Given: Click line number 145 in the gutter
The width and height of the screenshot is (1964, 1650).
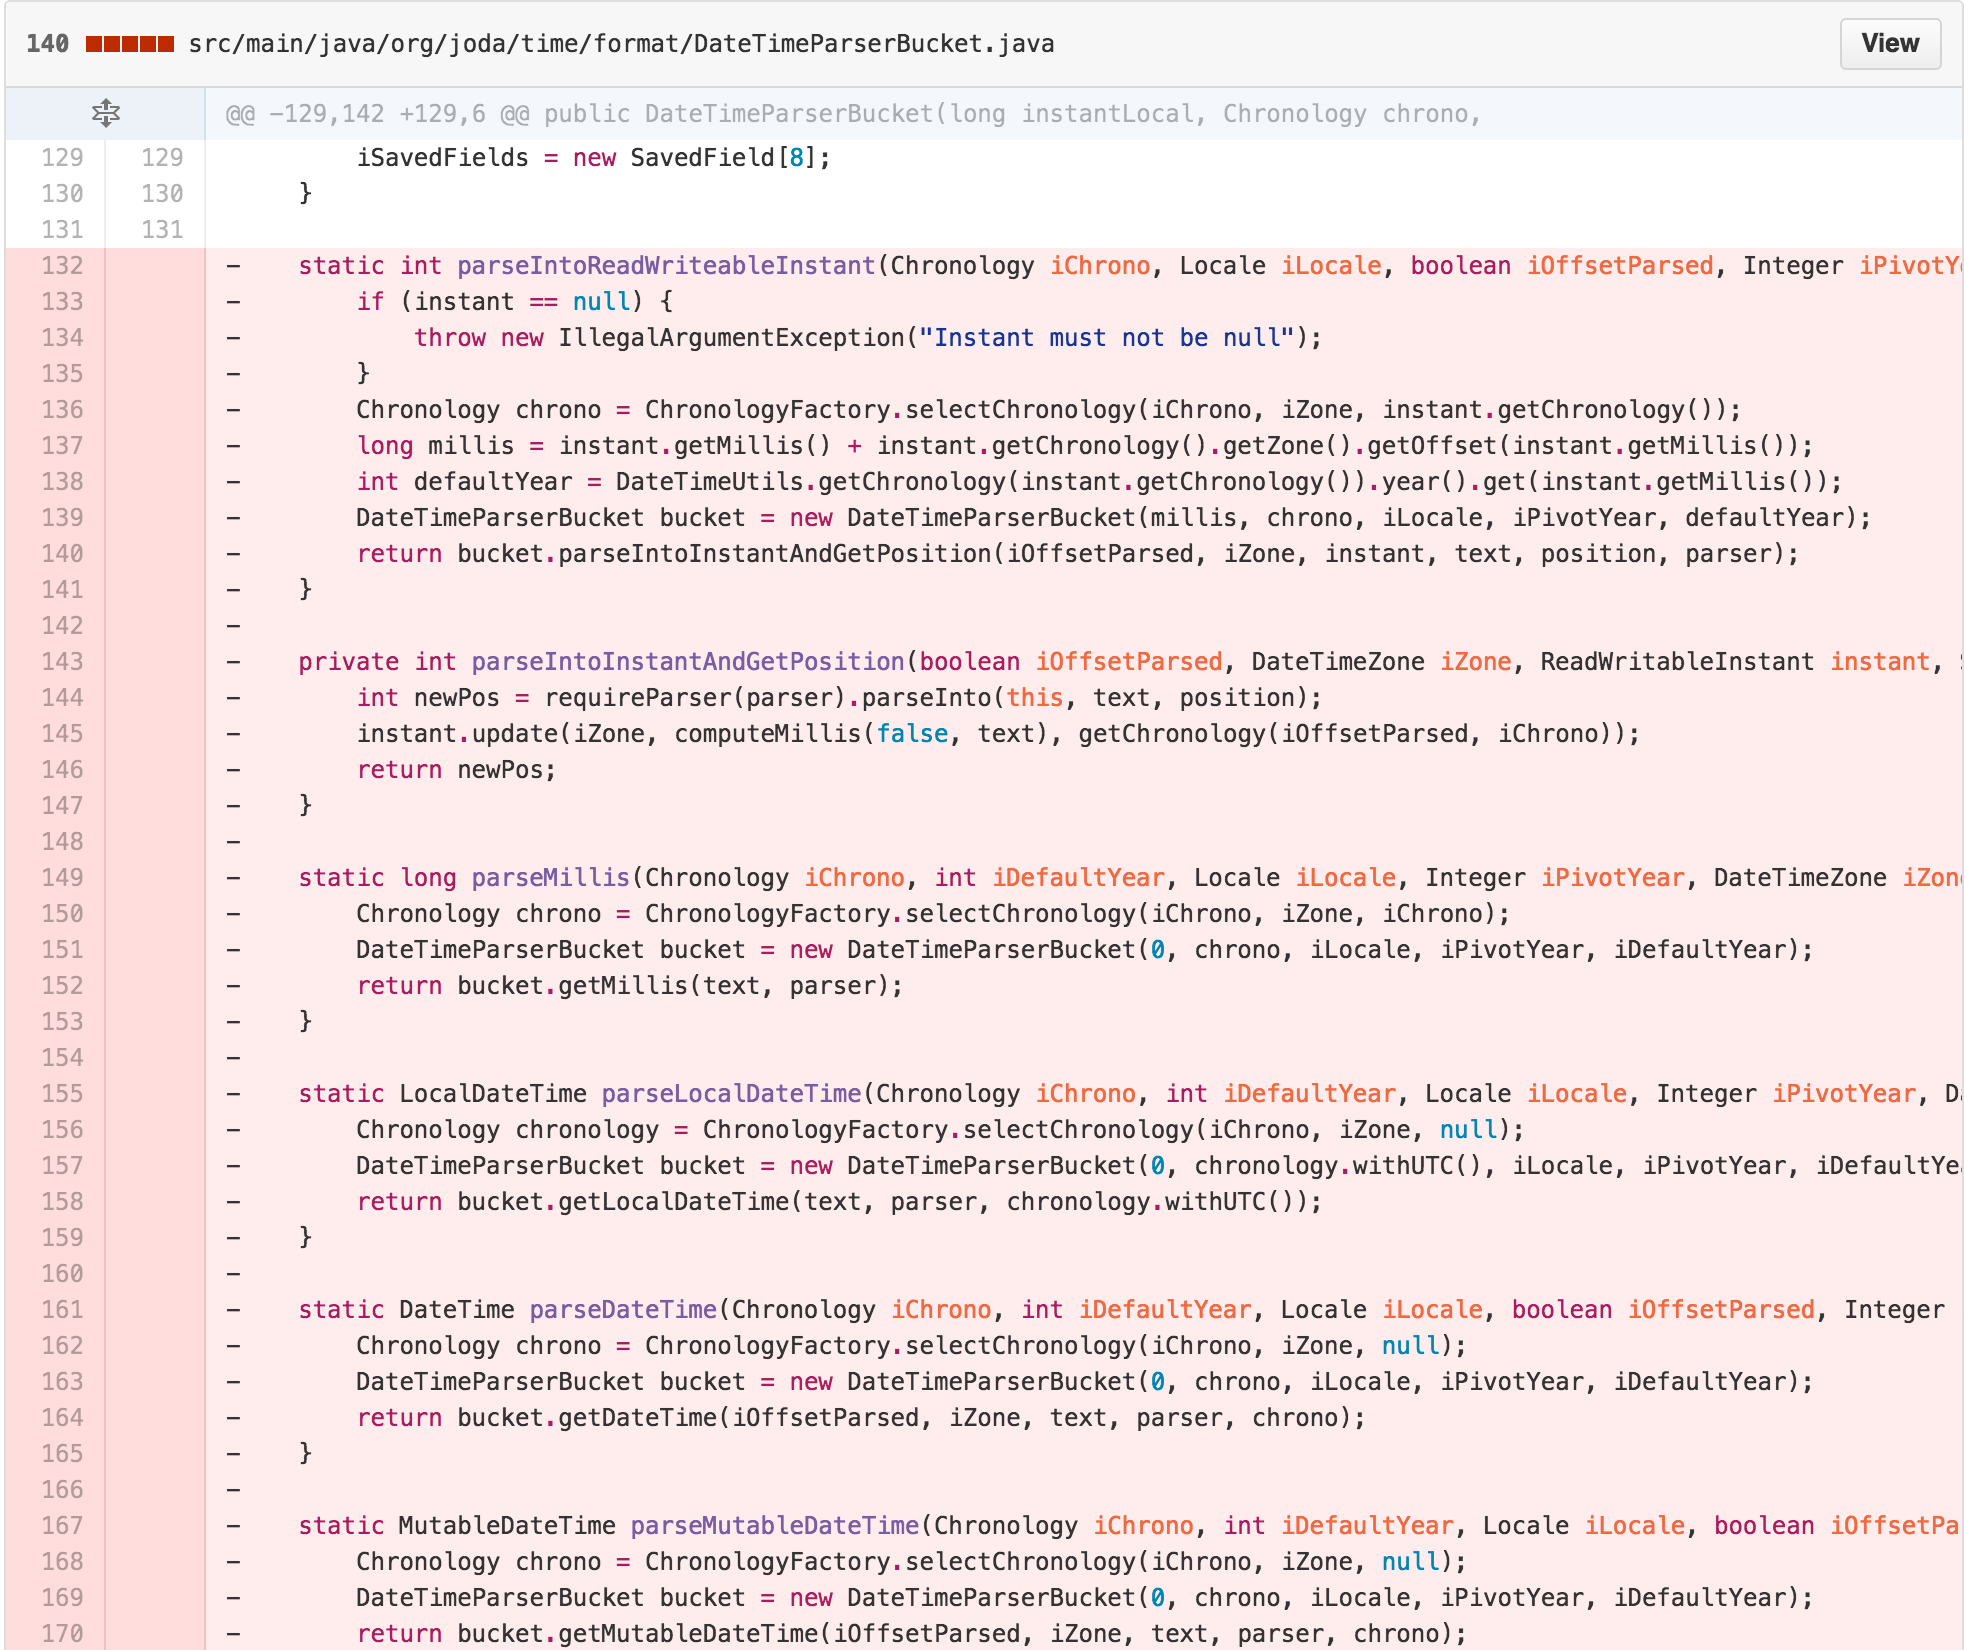Looking at the screenshot, I should tap(62, 734).
